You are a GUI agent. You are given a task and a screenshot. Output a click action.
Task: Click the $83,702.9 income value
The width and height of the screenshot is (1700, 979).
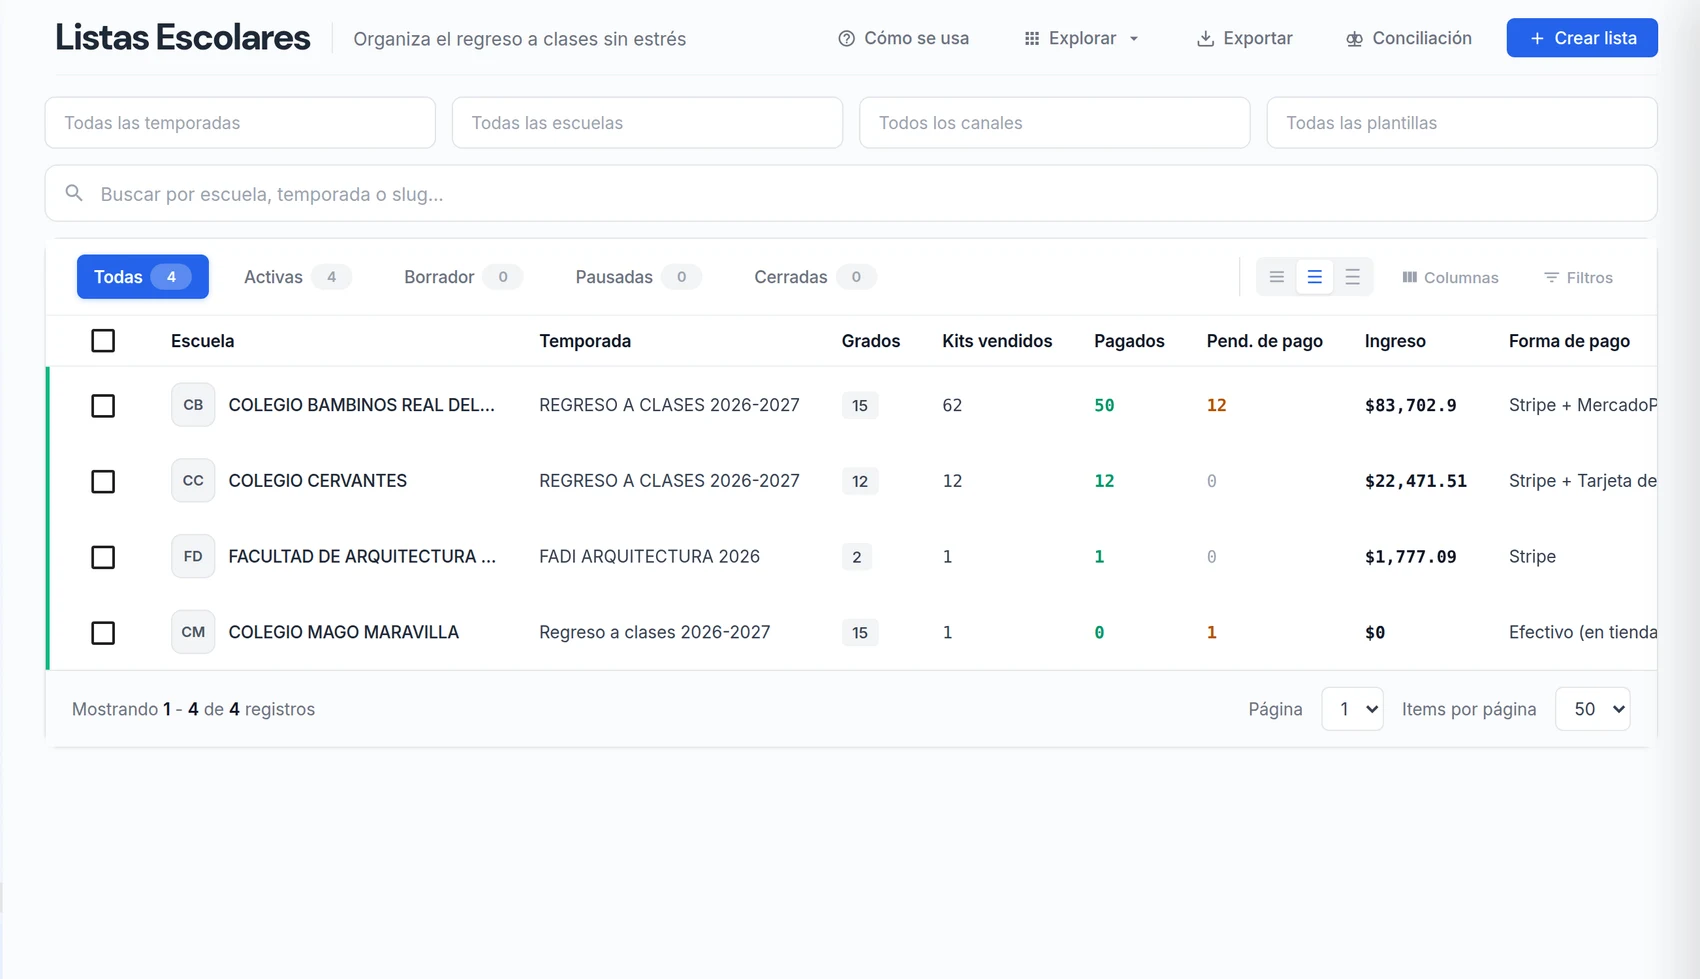1410,405
